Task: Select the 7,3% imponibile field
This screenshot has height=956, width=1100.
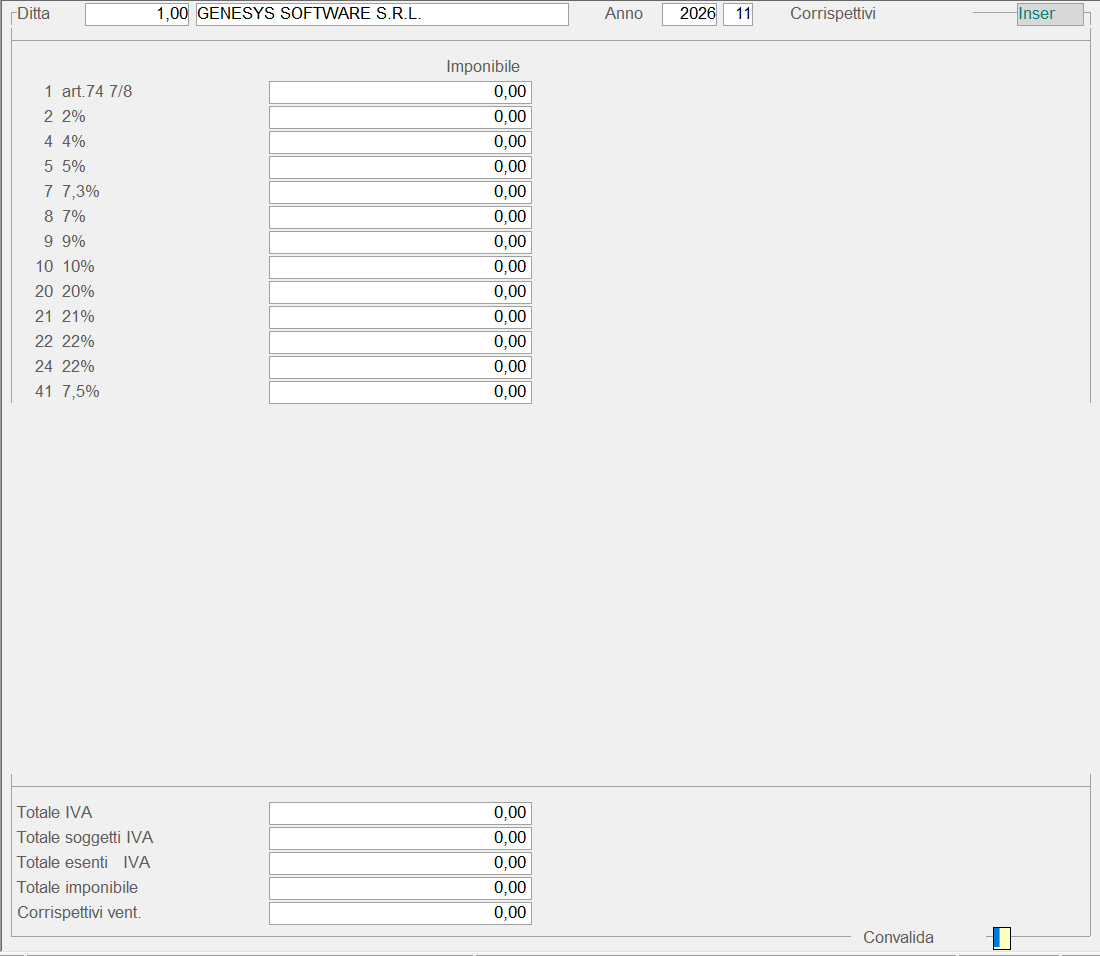Action: click(x=400, y=192)
